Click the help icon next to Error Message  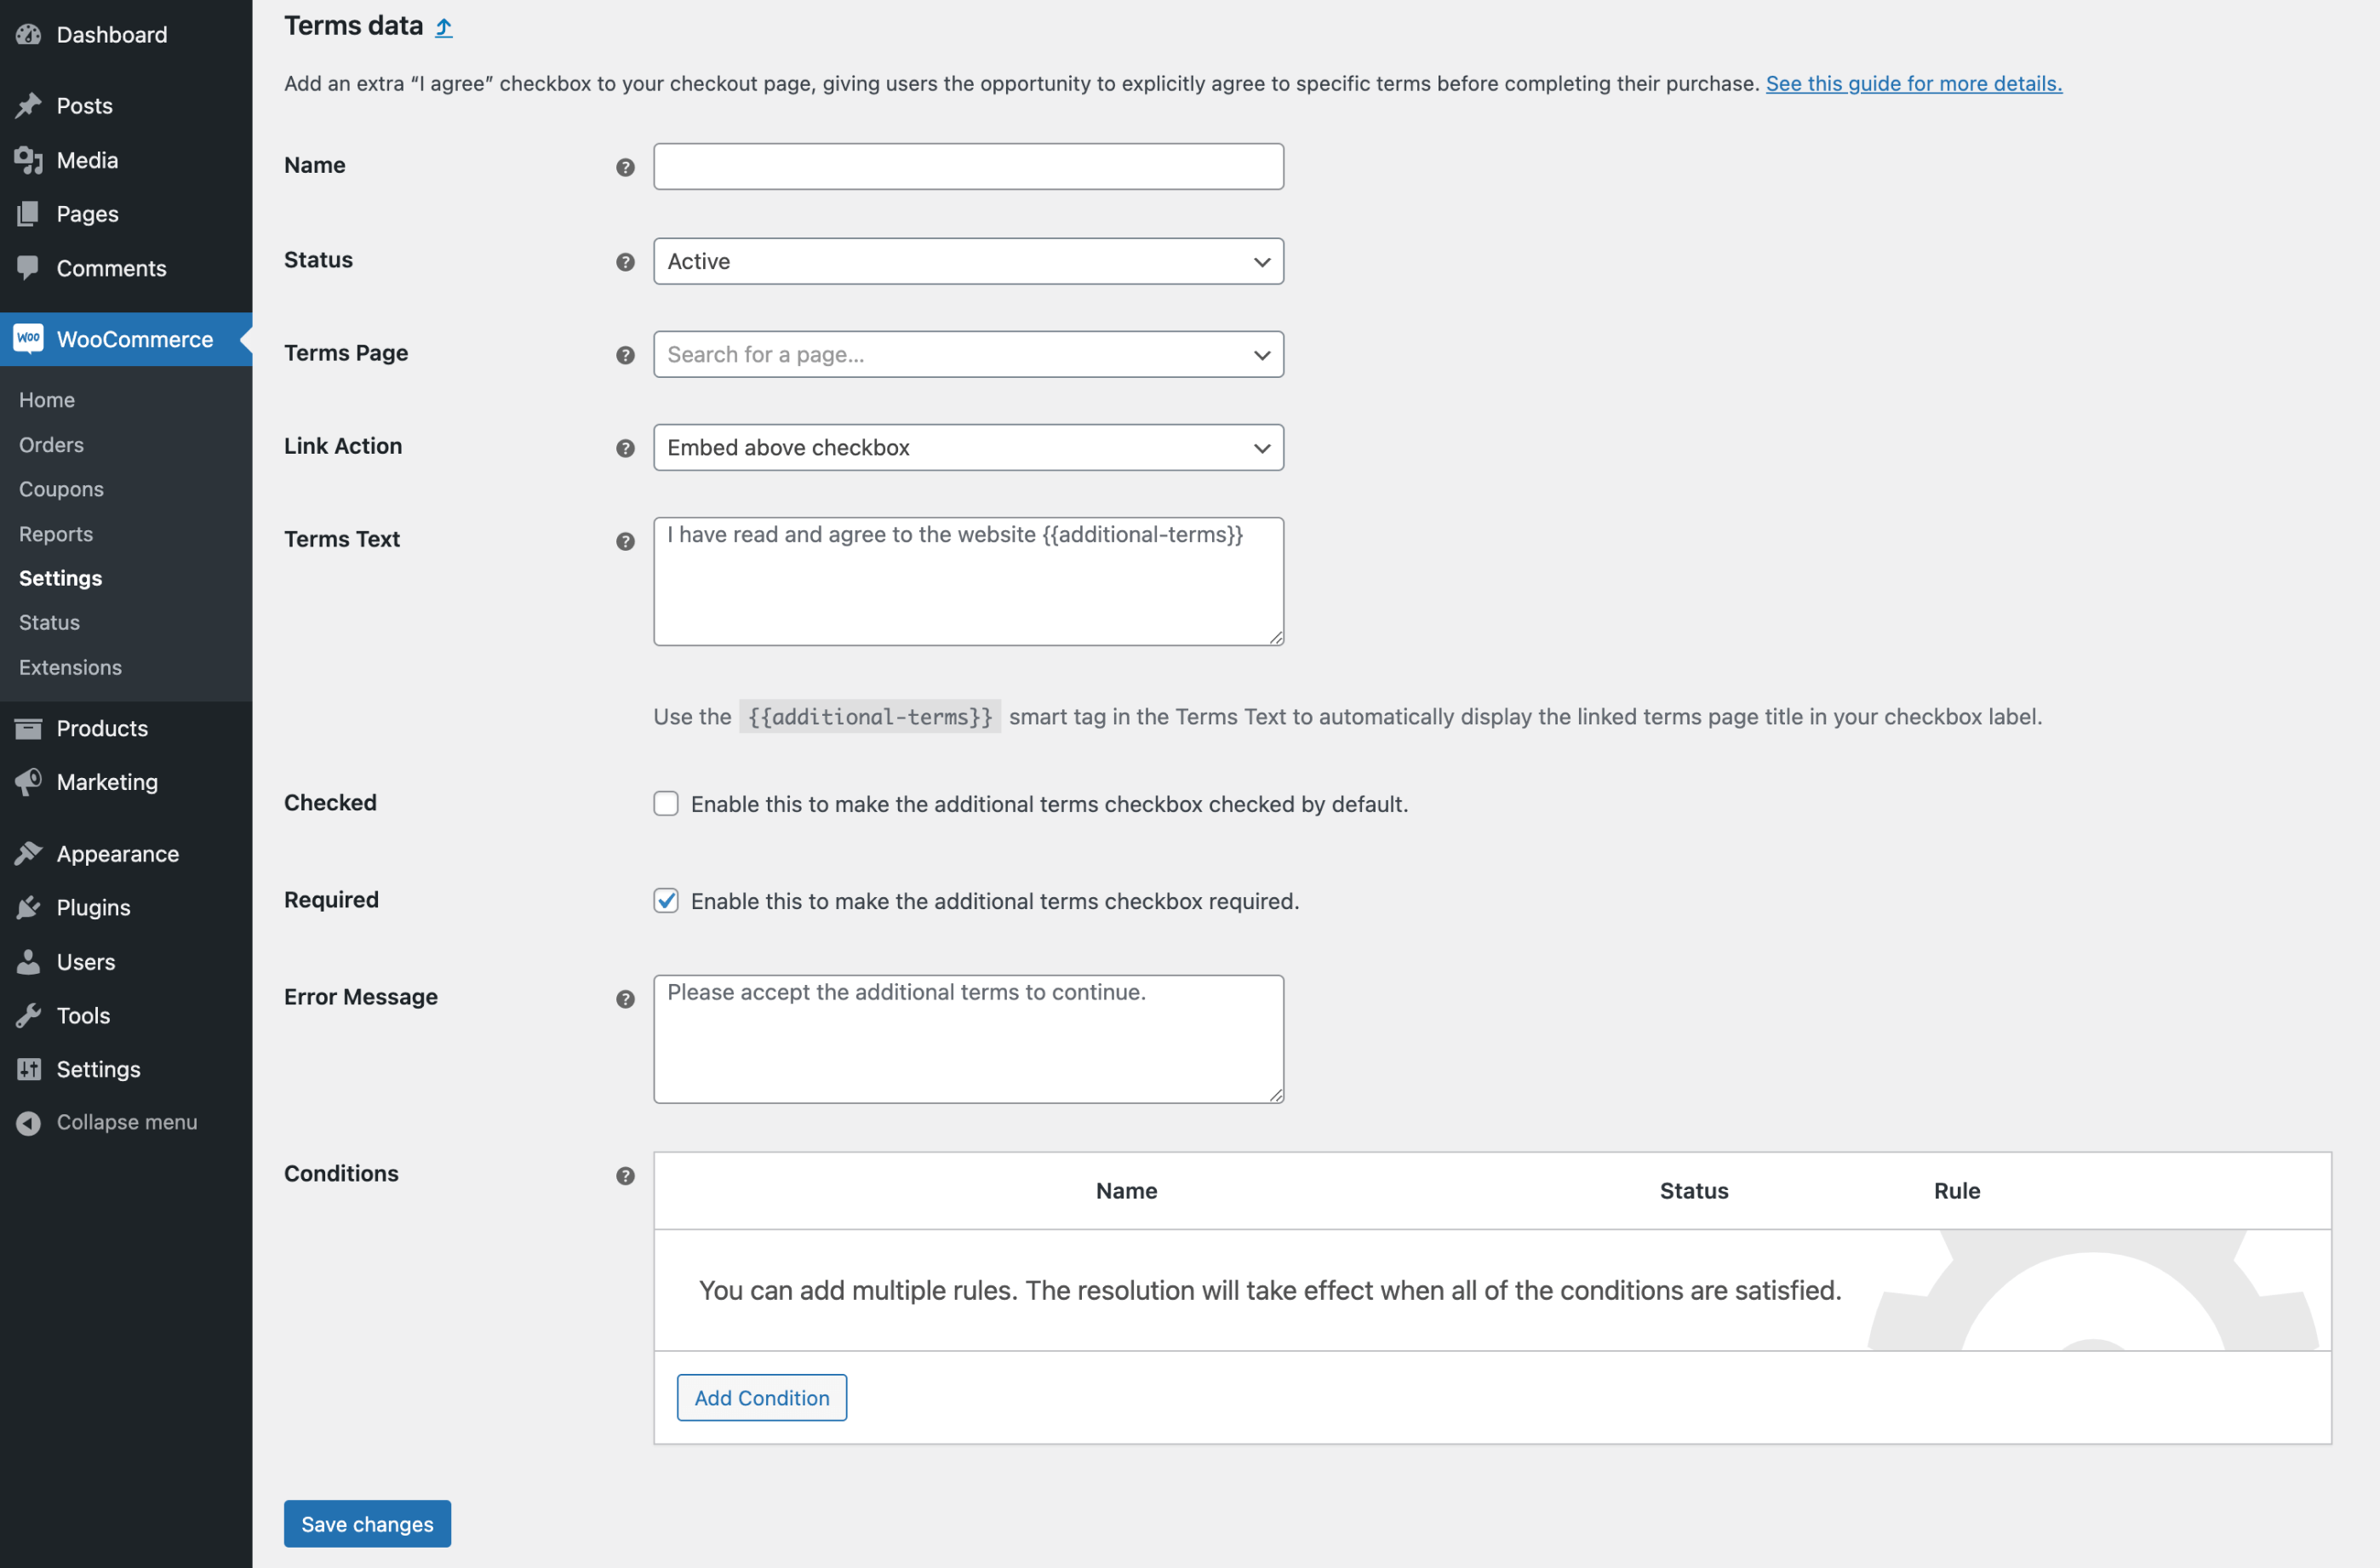(625, 999)
